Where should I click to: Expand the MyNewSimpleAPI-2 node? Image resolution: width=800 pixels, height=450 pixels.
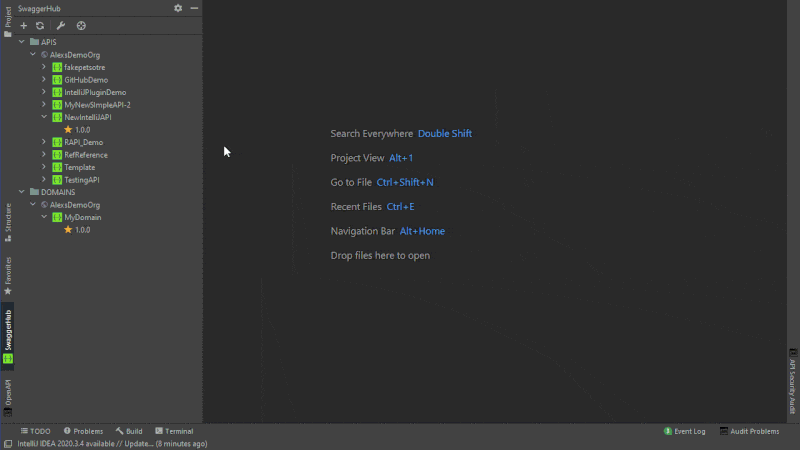[44, 105]
